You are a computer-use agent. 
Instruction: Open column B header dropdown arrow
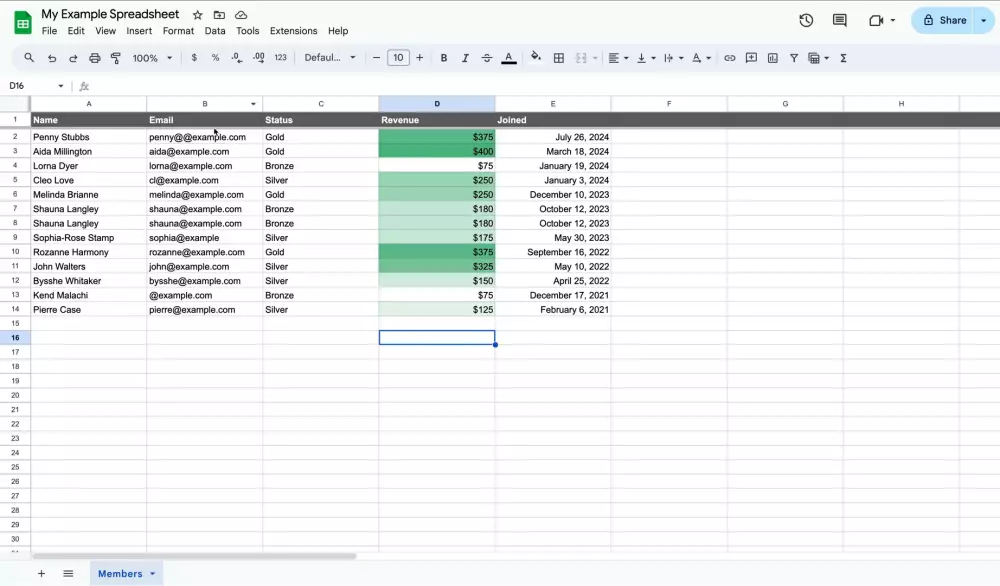253,104
